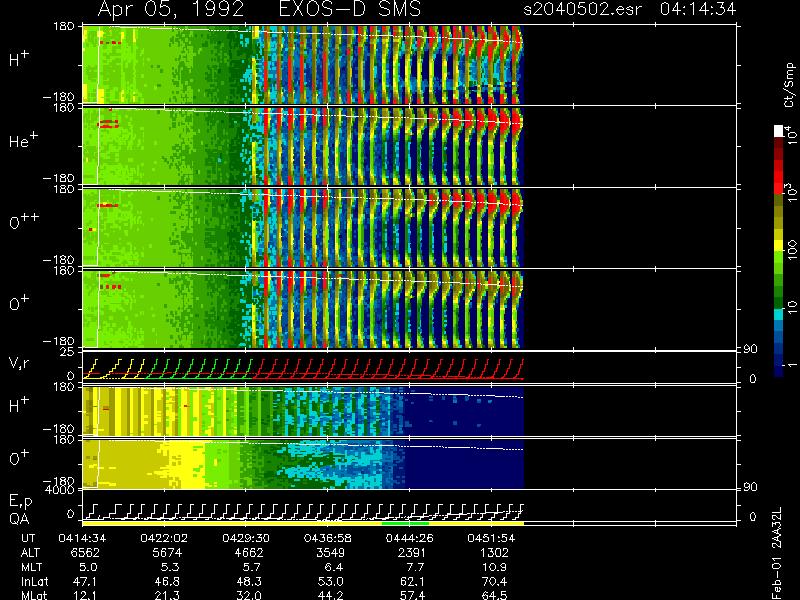The image size is (800, 600).
Task: Click the 'MLT' row label
Action: pyautogui.click(x=31, y=567)
